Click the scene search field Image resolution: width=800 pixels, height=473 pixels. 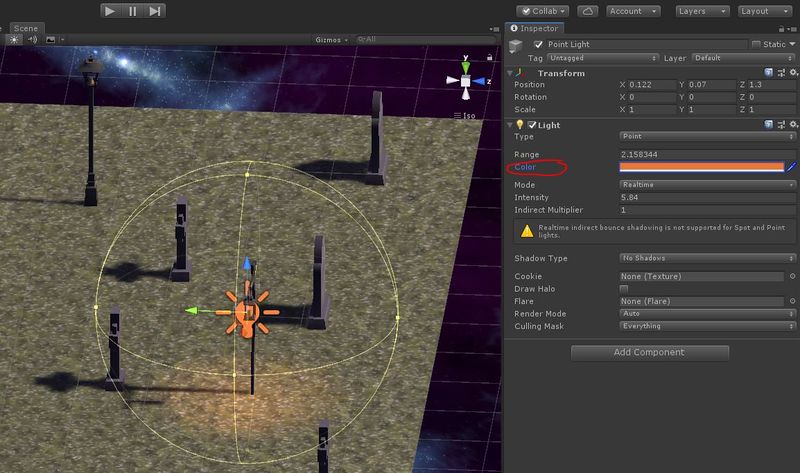tap(426, 39)
